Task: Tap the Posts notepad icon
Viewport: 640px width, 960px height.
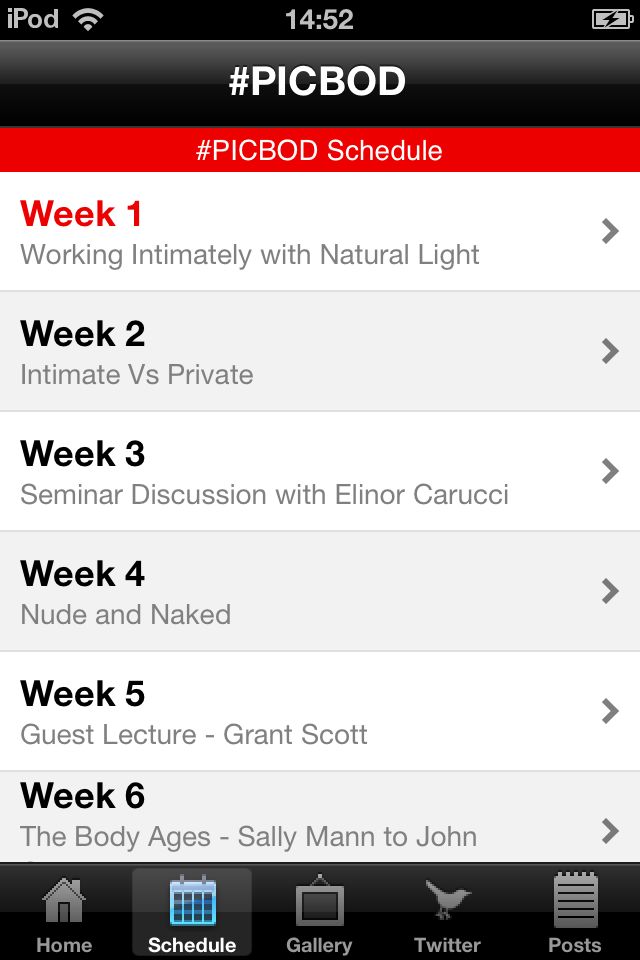Action: (574, 900)
